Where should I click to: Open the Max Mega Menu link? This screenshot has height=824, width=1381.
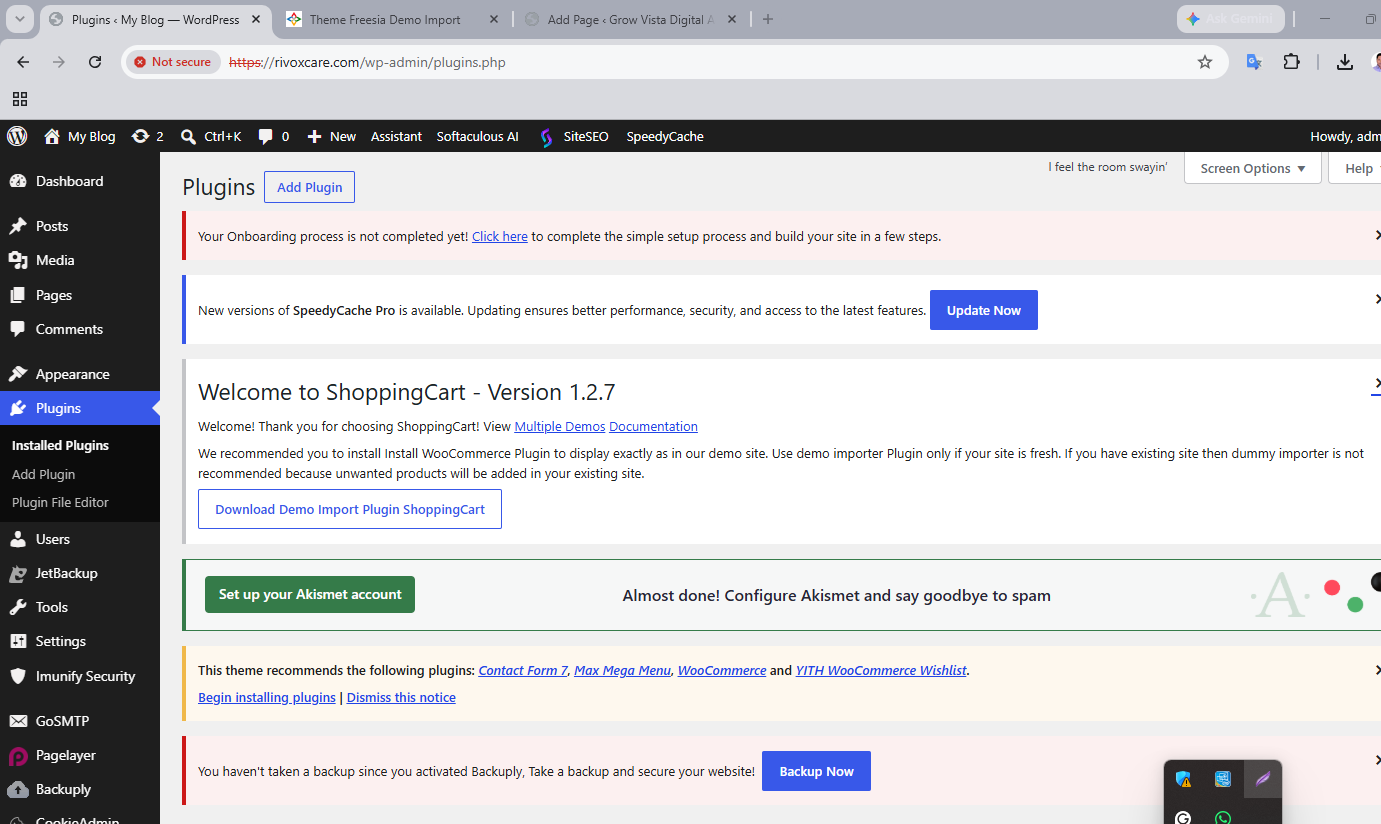coord(622,671)
